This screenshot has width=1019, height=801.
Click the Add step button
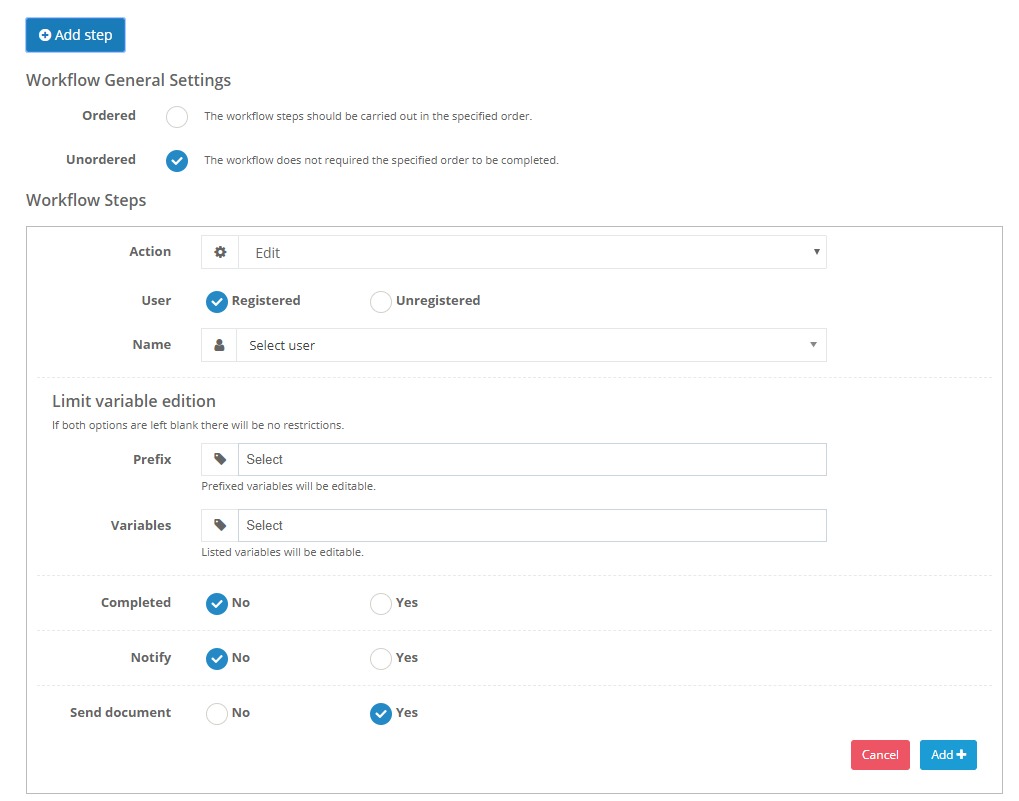(x=75, y=35)
